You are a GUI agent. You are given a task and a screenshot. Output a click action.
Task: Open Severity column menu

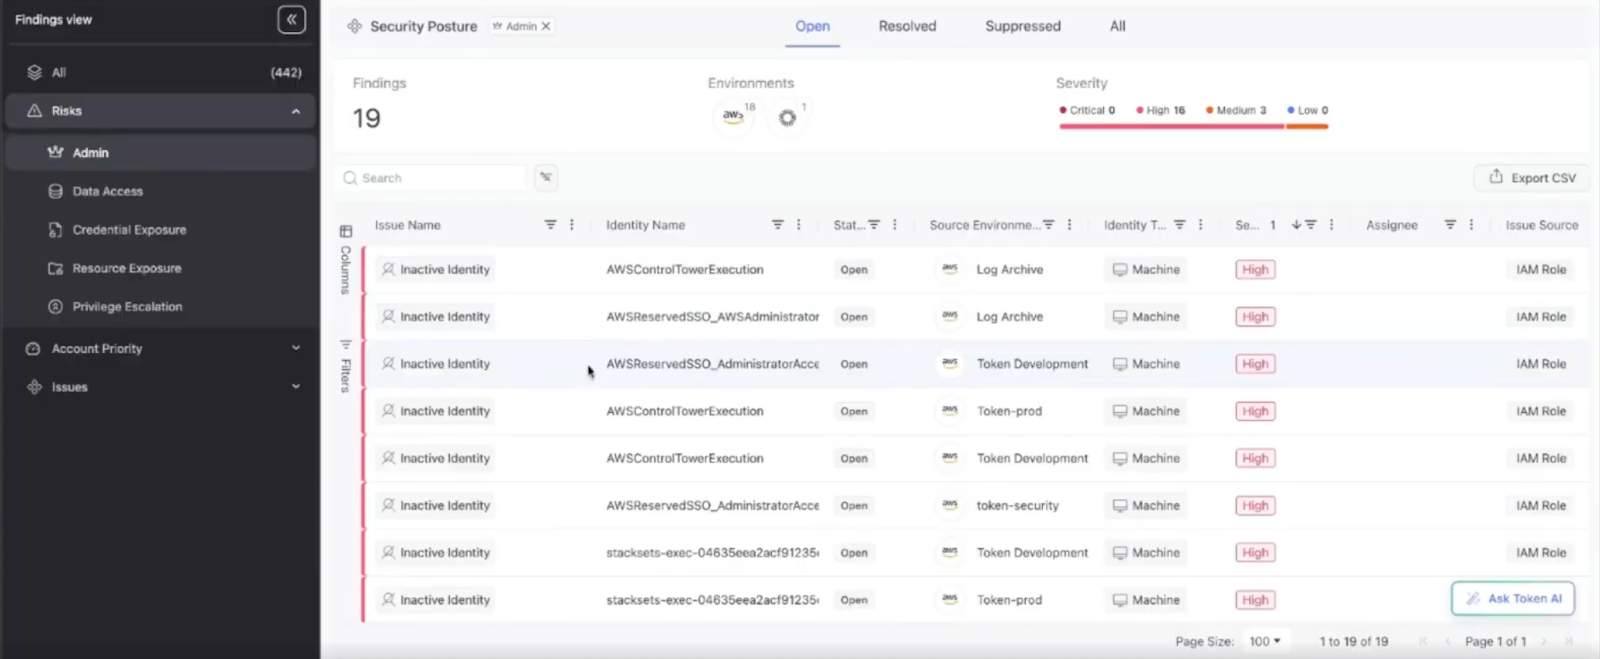(1331, 225)
